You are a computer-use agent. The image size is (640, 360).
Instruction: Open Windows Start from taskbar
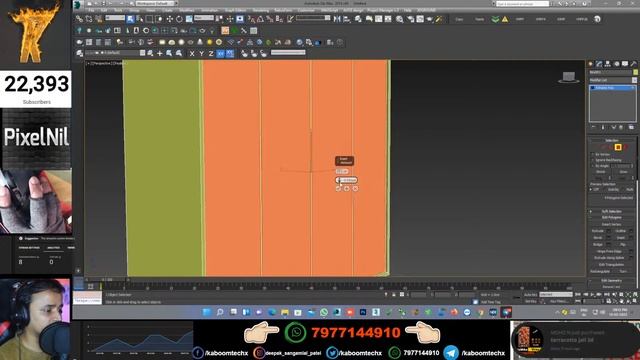coord(207,312)
